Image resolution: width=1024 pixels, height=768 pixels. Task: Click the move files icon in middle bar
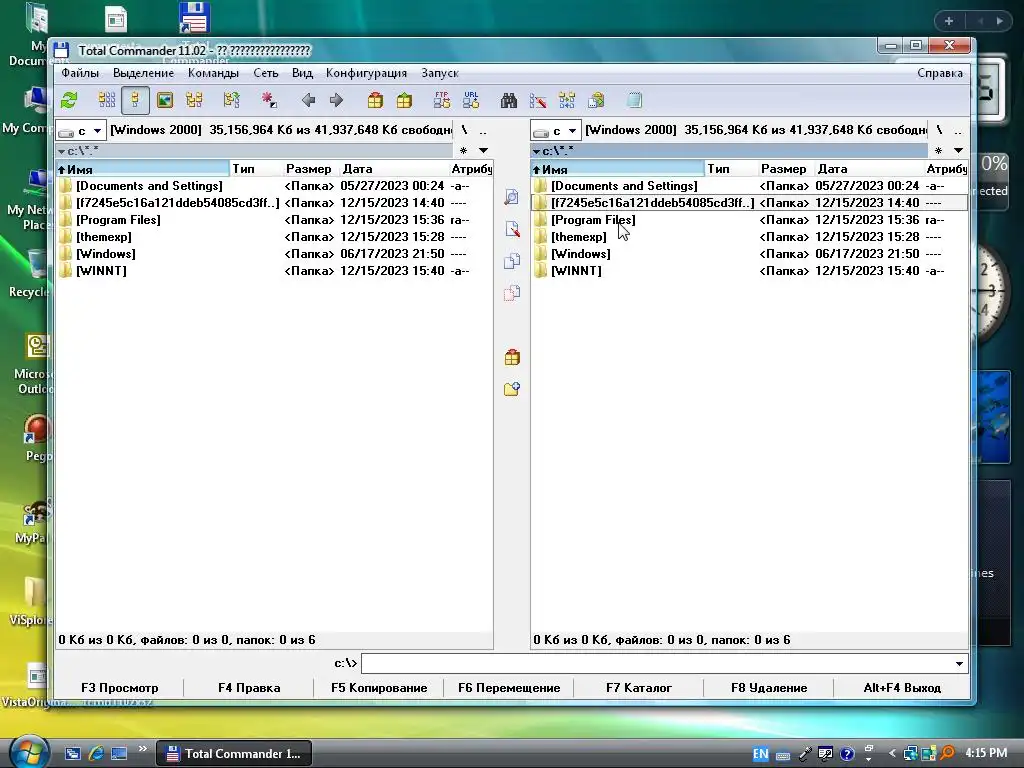pyautogui.click(x=512, y=293)
